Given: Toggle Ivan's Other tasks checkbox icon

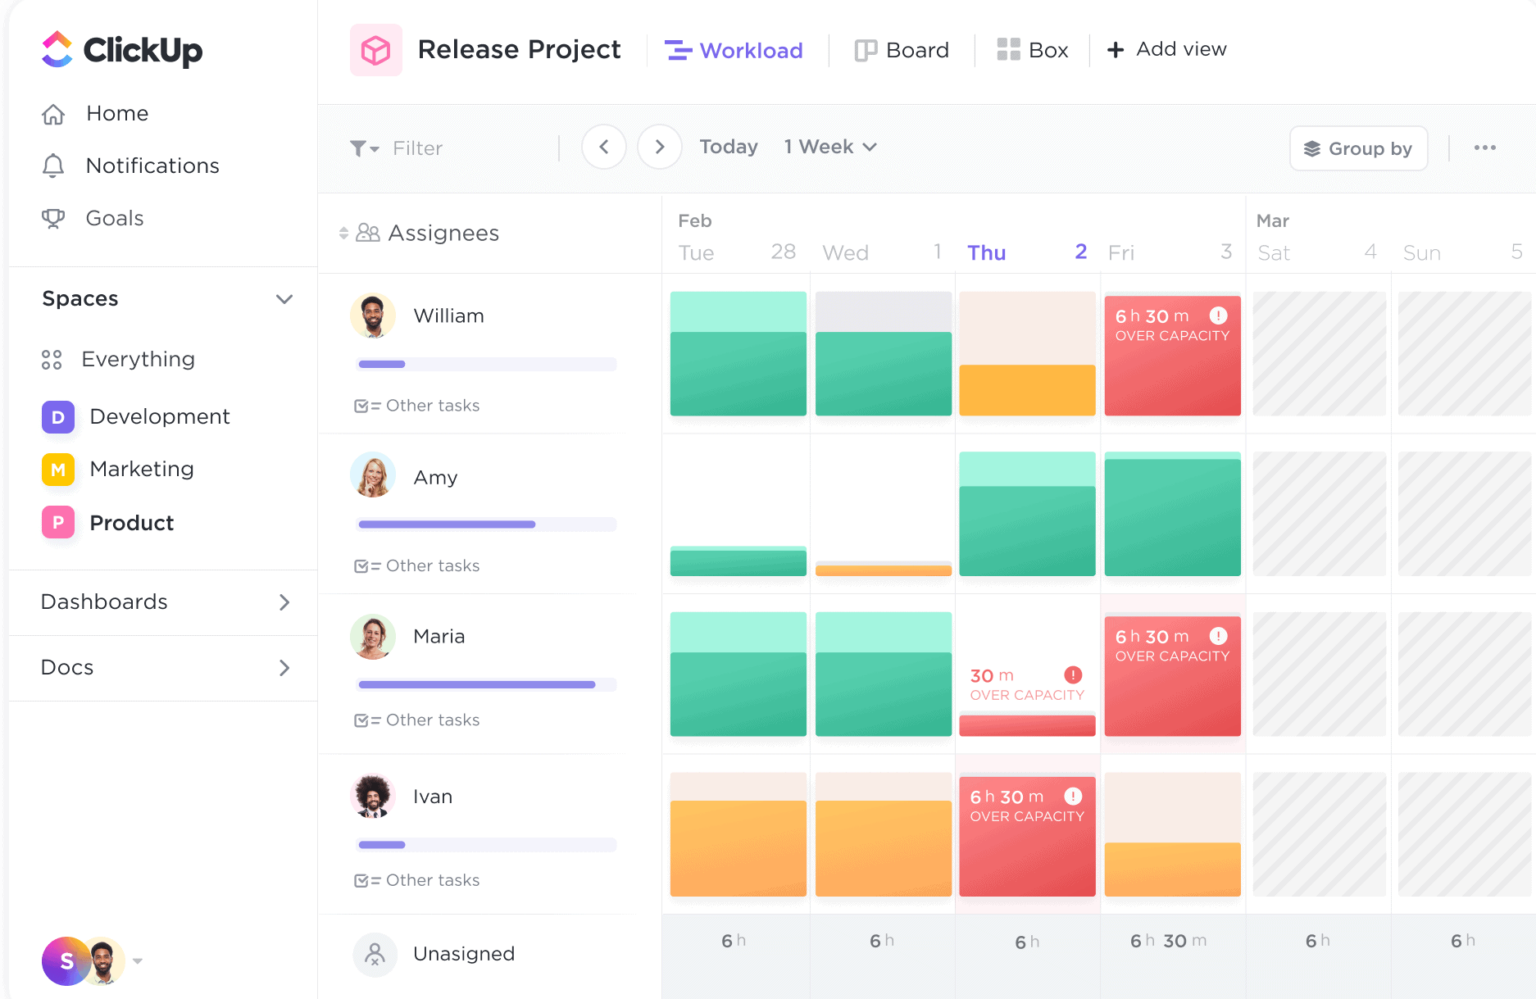Looking at the screenshot, I should (362, 880).
